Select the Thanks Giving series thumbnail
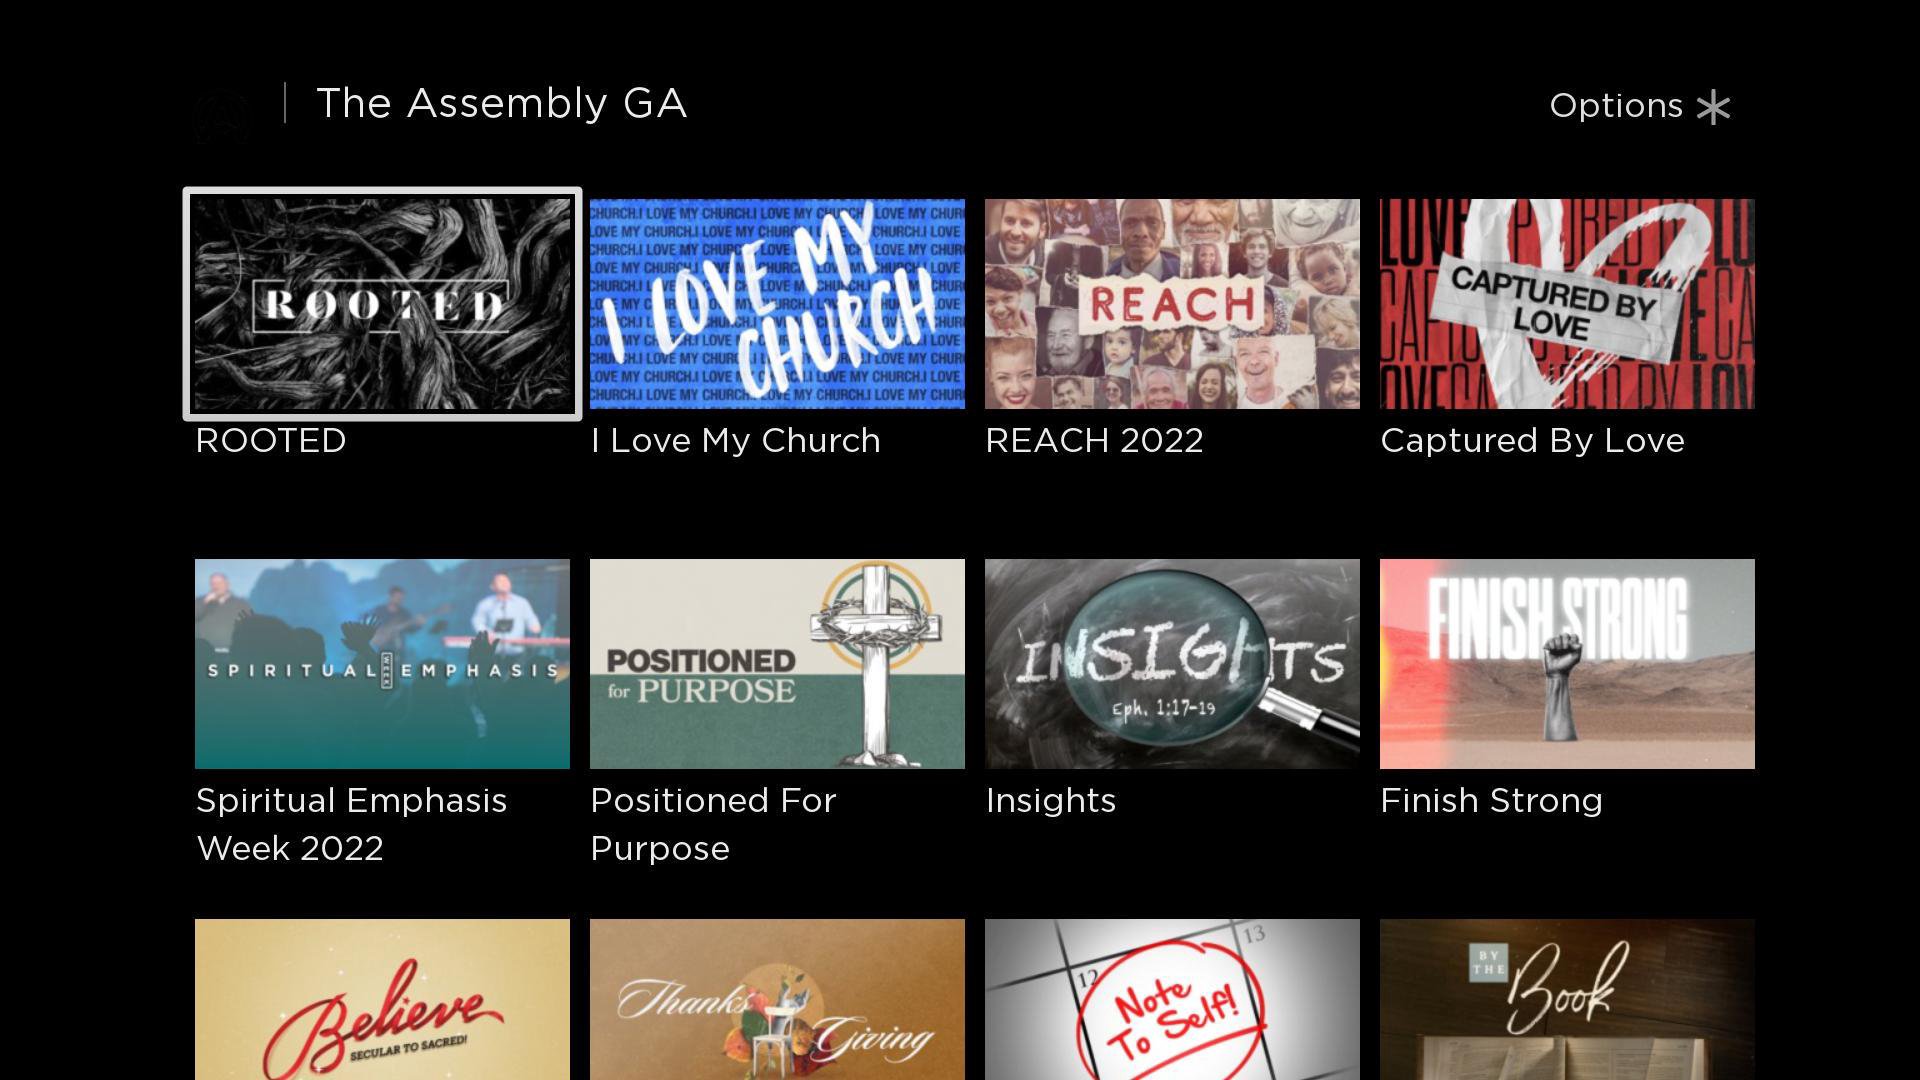Viewport: 1920px width, 1080px height. [777, 999]
